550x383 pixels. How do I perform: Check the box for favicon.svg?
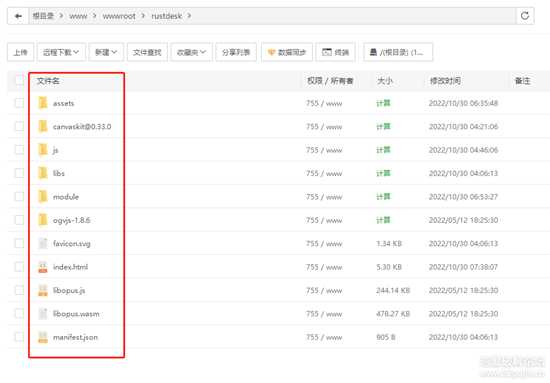(x=19, y=243)
